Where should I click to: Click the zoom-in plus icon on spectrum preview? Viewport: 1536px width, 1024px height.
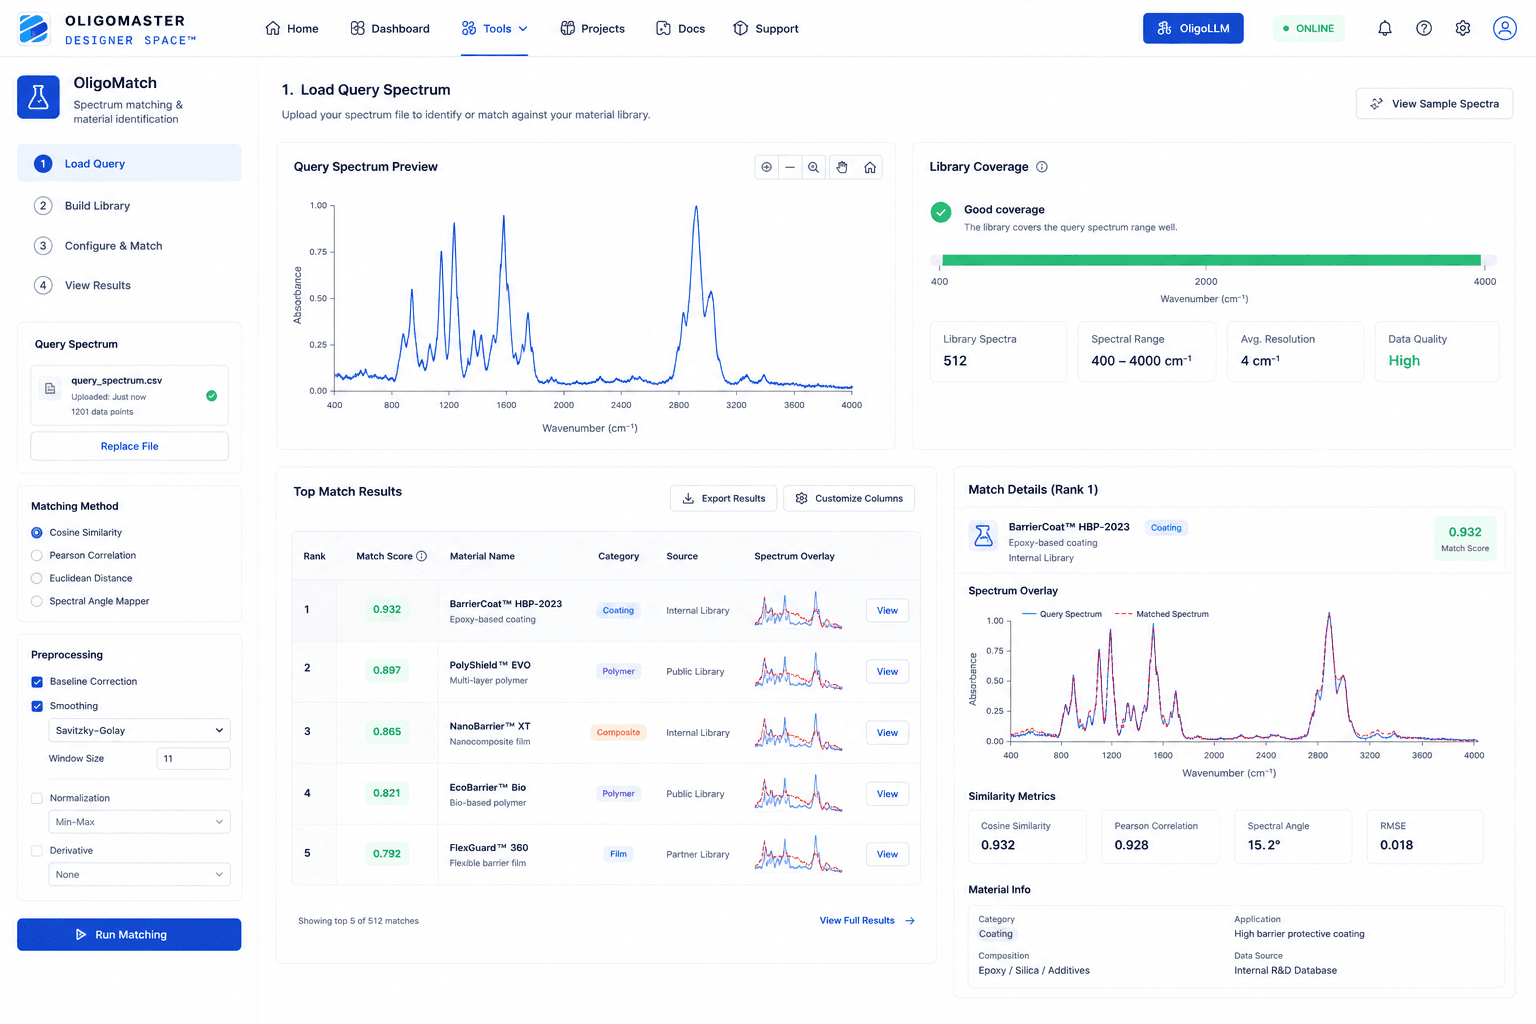click(x=766, y=167)
